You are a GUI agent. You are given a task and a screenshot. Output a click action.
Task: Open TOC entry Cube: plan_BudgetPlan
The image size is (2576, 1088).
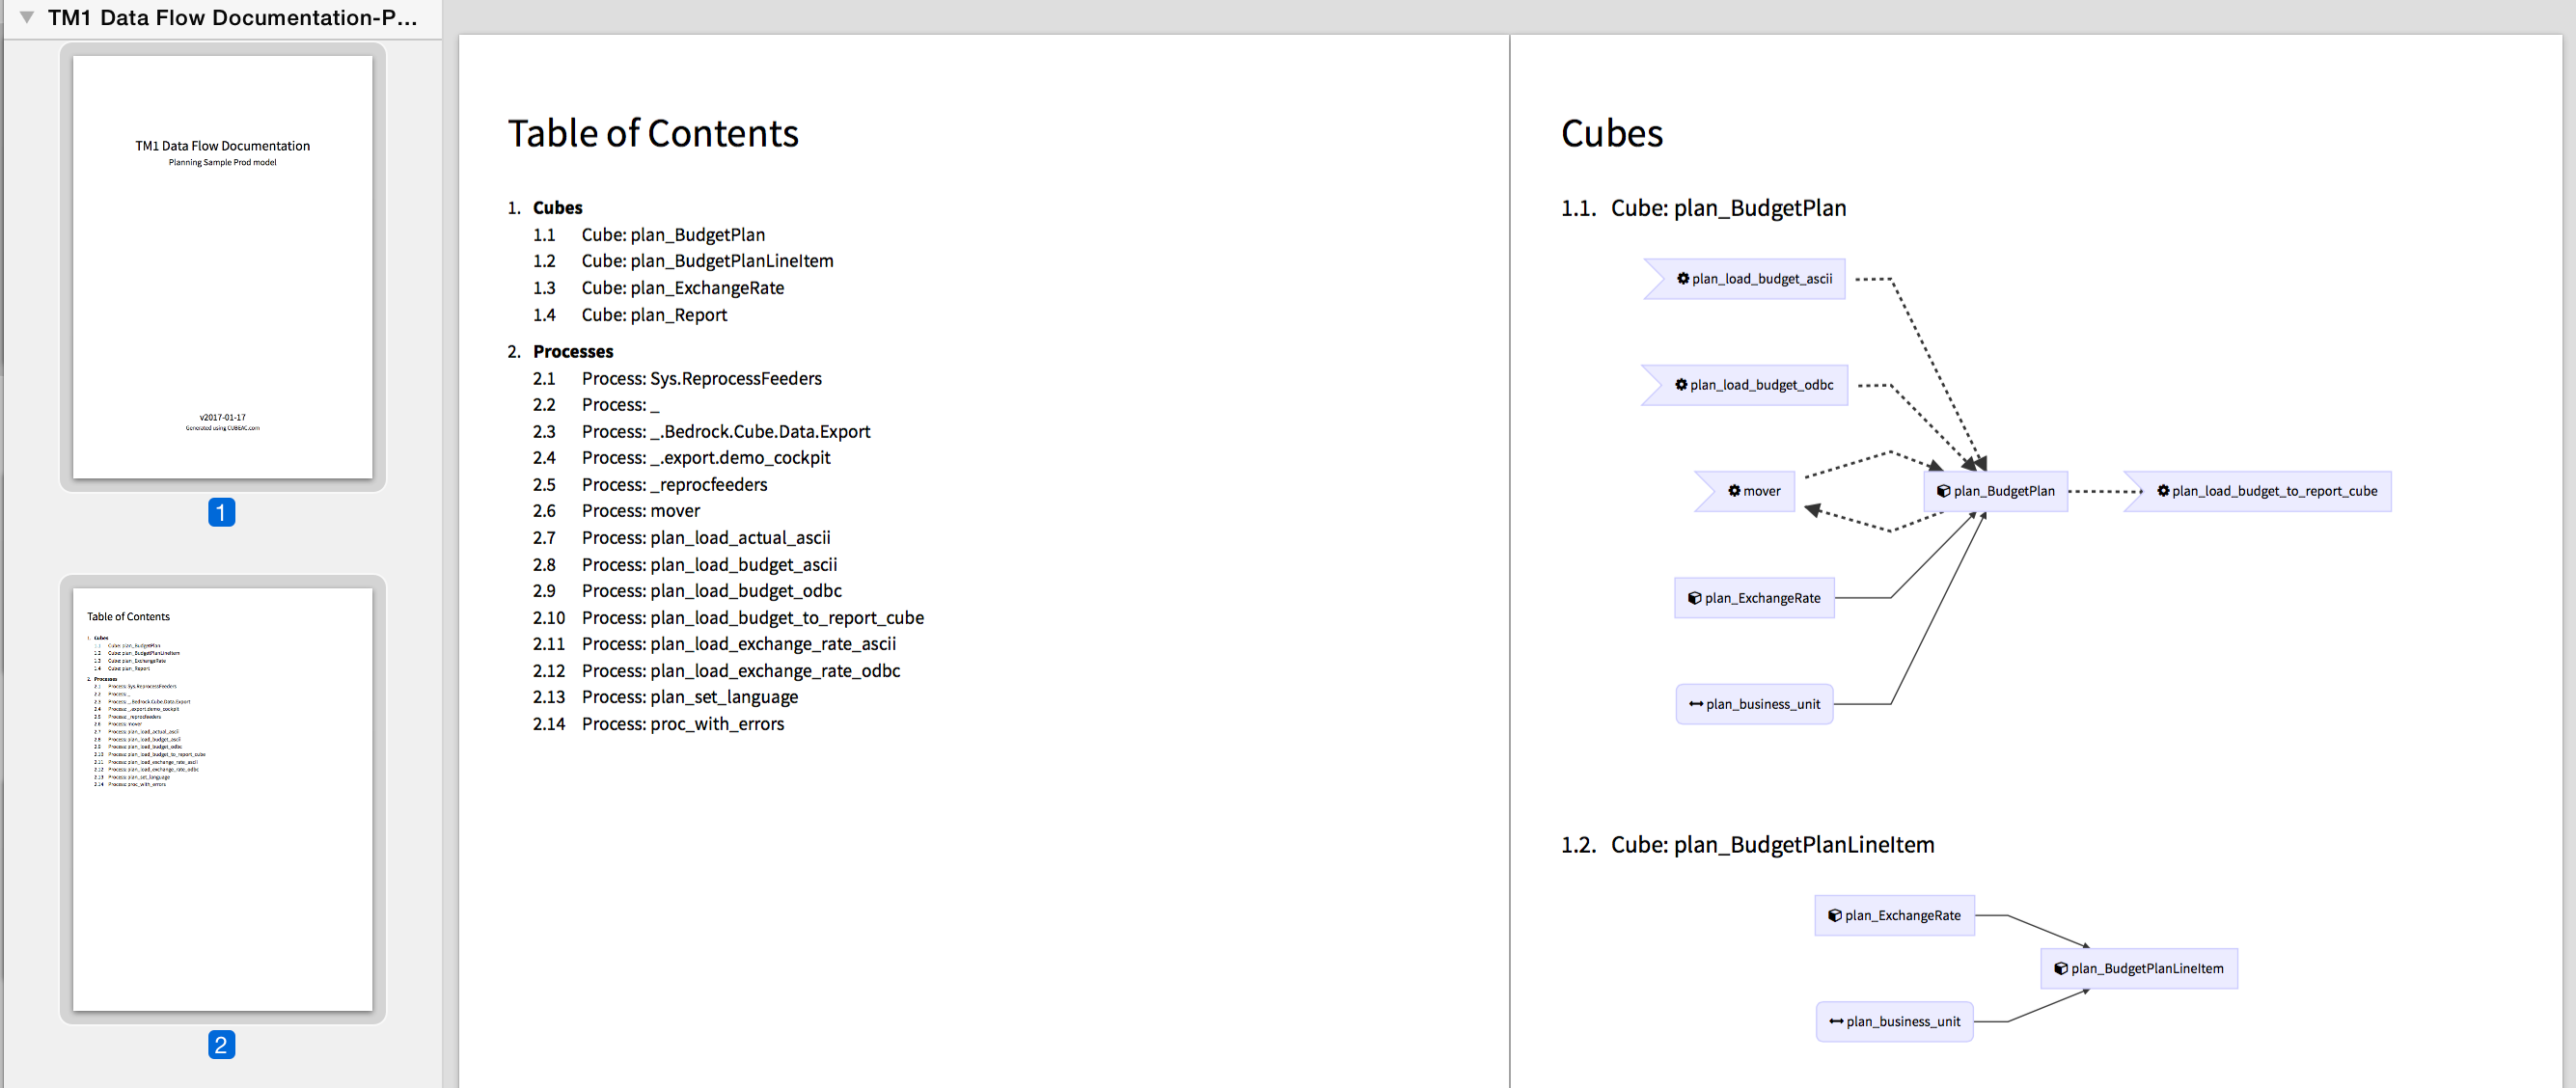pyautogui.click(x=673, y=234)
